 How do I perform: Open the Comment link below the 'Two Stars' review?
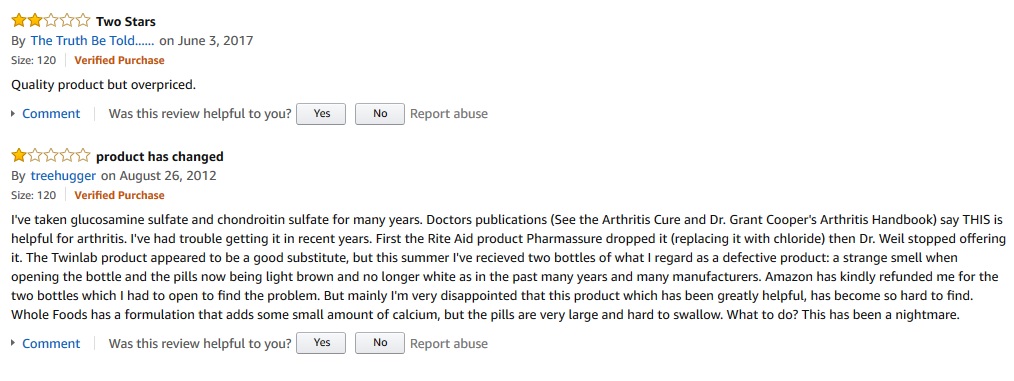[x=51, y=114]
